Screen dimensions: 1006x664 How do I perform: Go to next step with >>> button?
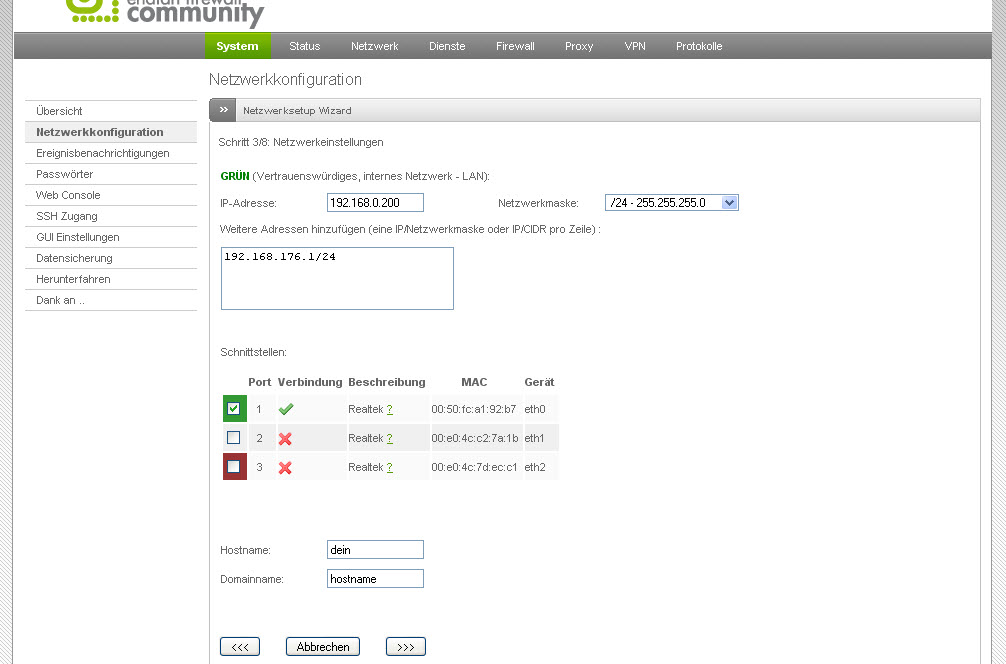[405, 647]
